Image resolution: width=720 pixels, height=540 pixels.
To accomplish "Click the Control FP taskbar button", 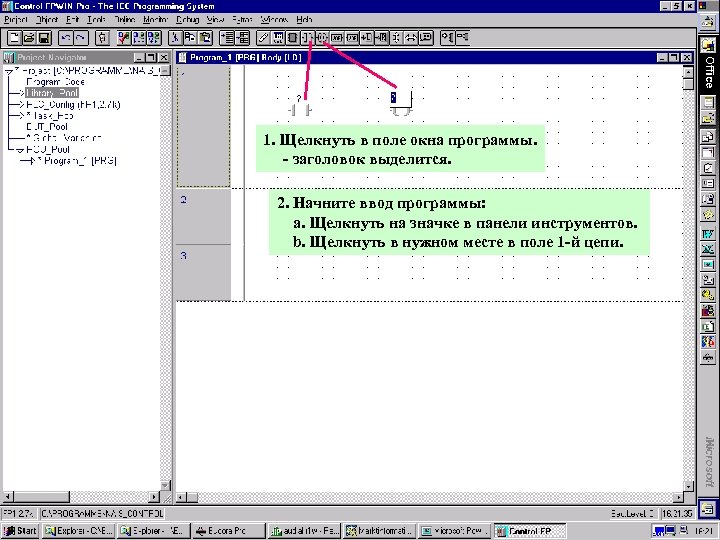I will point(530,531).
